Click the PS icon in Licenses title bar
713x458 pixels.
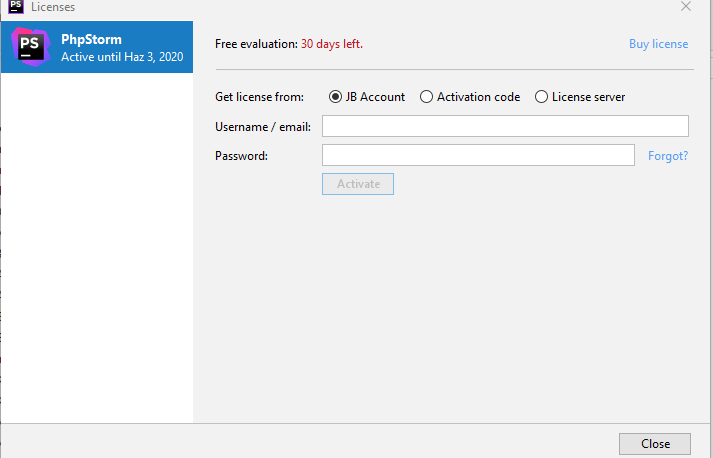[16, 6]
